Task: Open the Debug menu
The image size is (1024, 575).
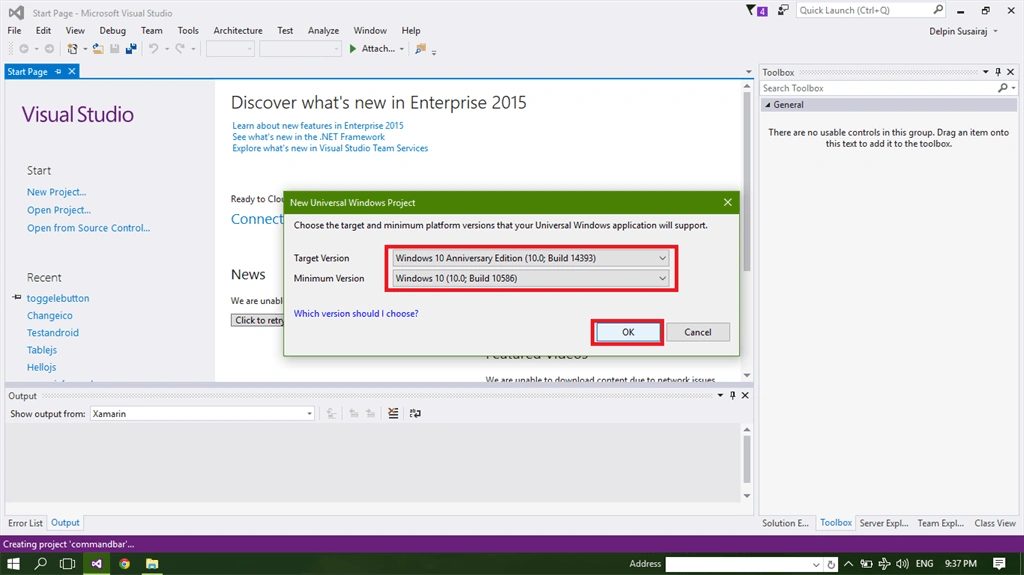Action: 112,31
